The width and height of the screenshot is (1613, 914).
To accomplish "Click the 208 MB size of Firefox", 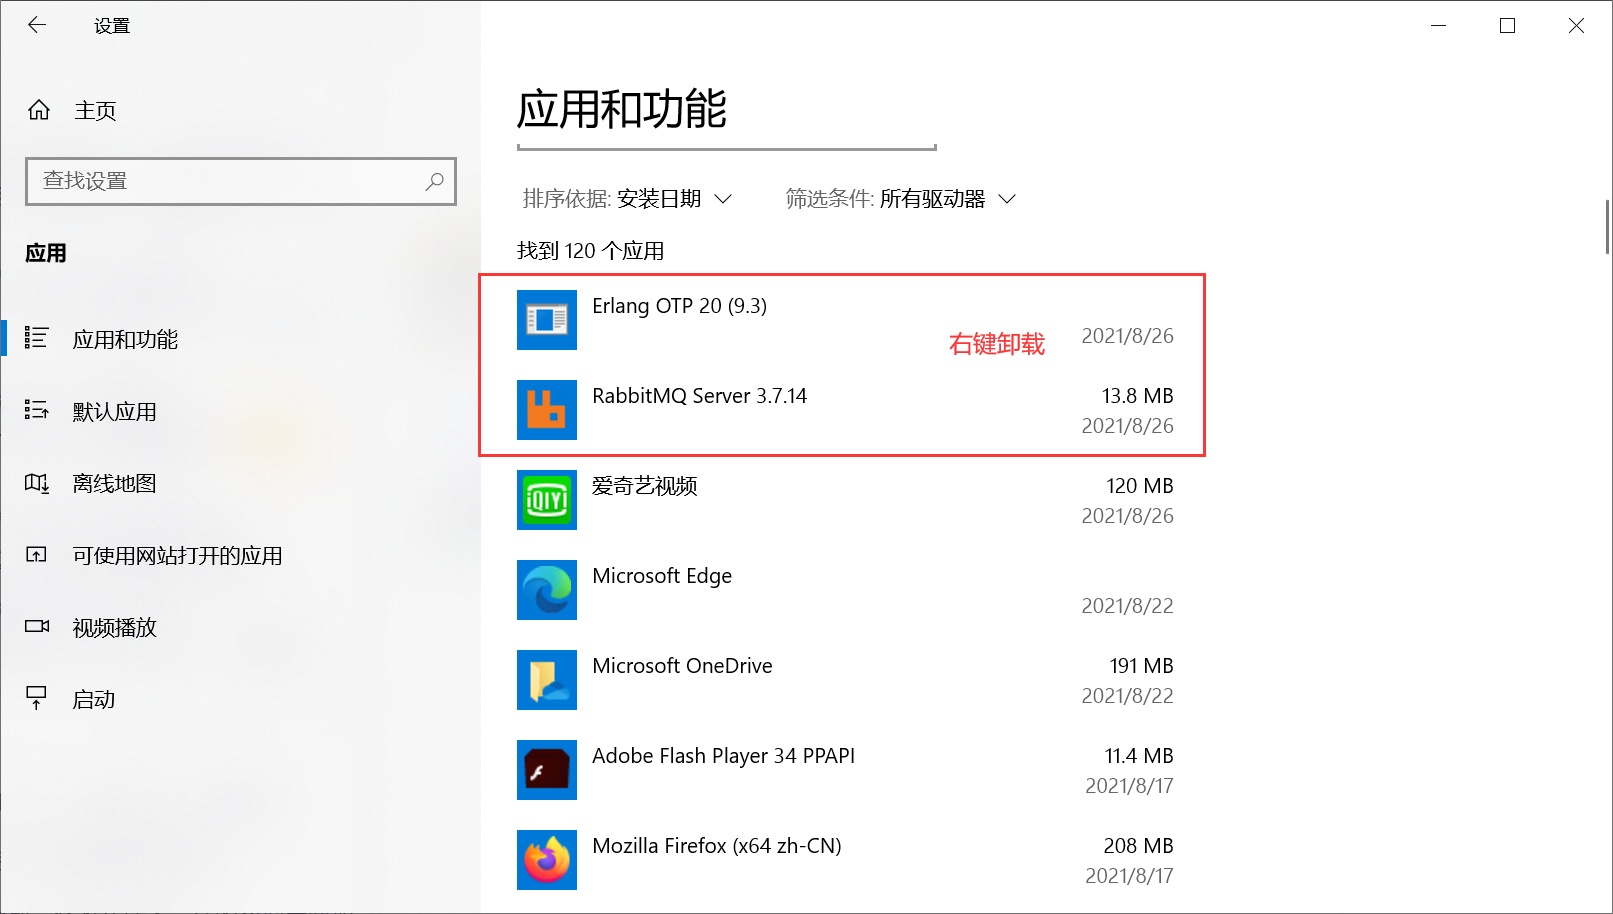I will [1139, 846].
